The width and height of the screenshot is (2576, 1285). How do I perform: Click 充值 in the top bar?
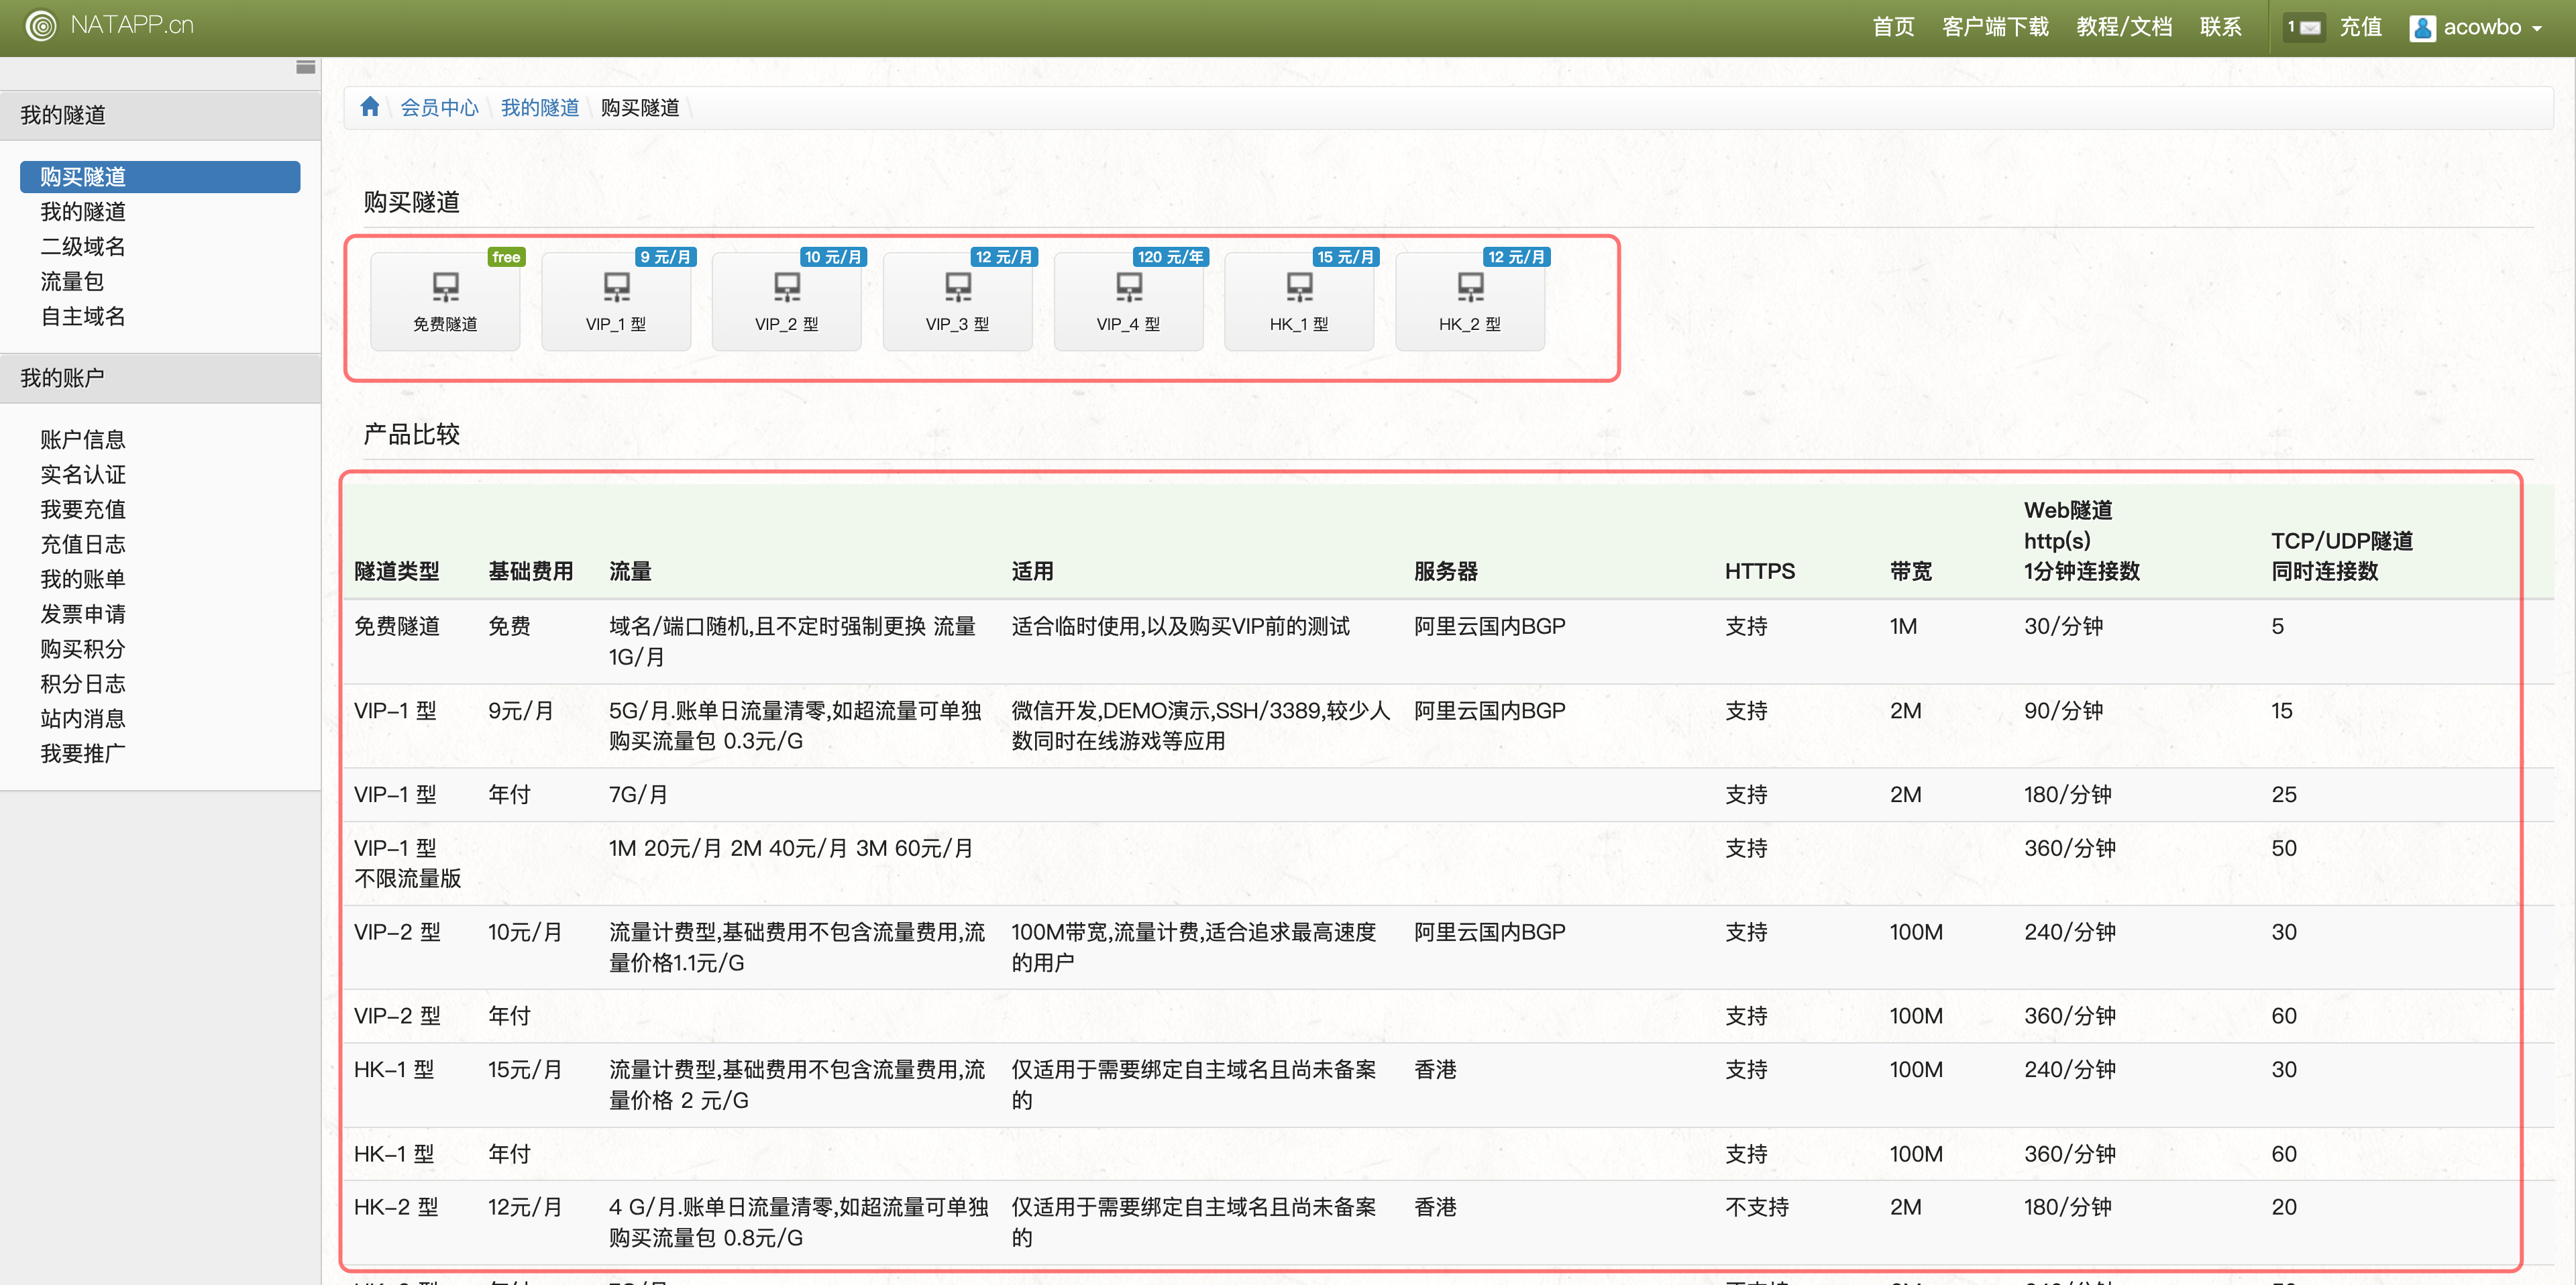tap(2360, 27)
